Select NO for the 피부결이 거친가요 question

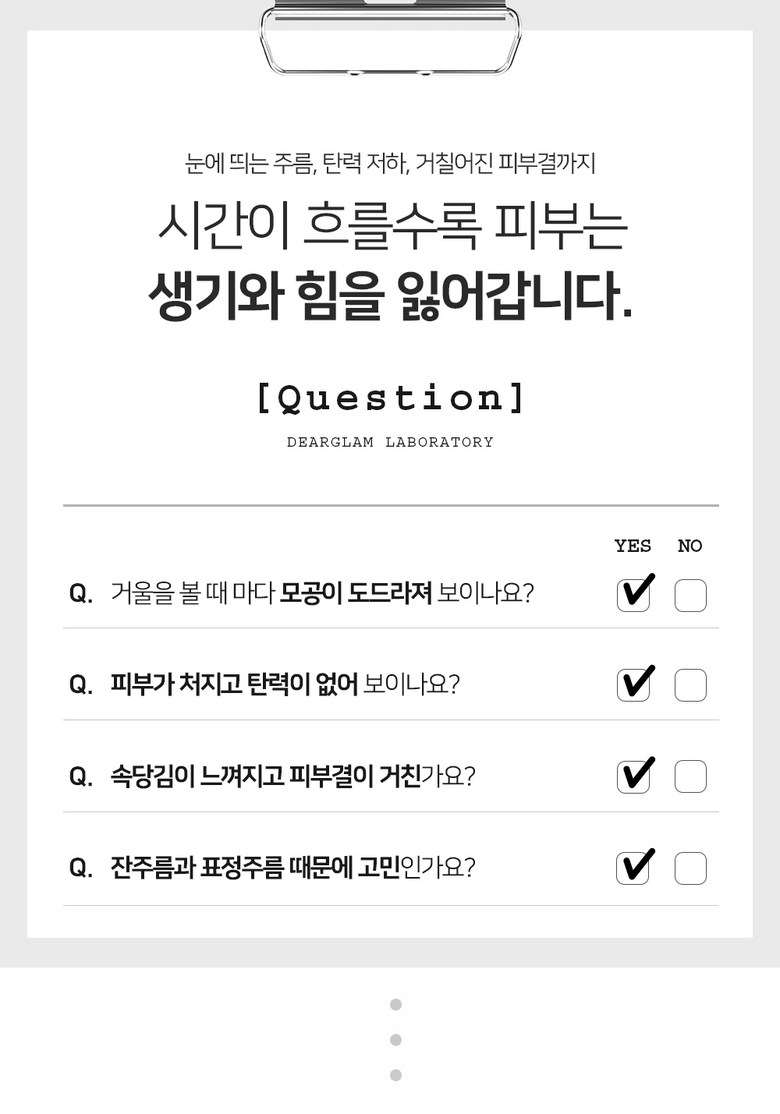click(690, 777)
